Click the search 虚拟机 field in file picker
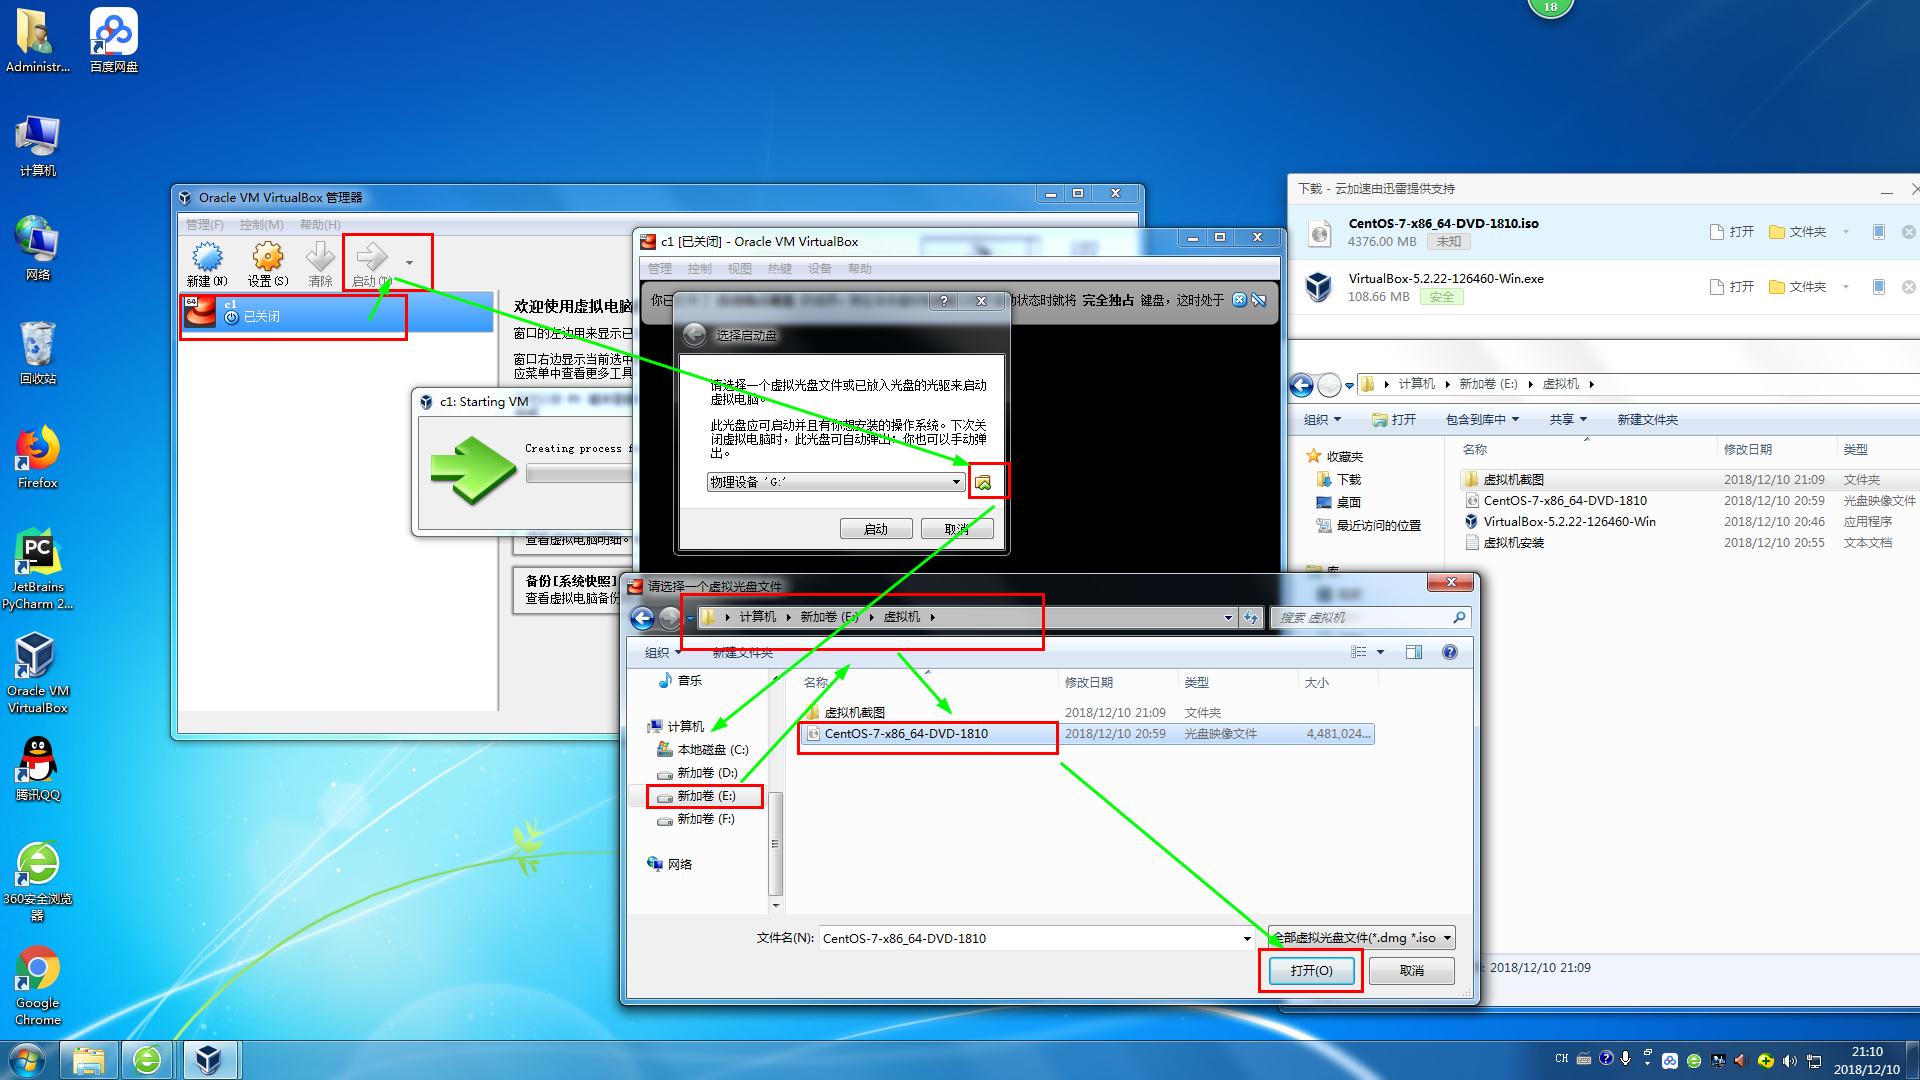 click(x=1370, y=618)
